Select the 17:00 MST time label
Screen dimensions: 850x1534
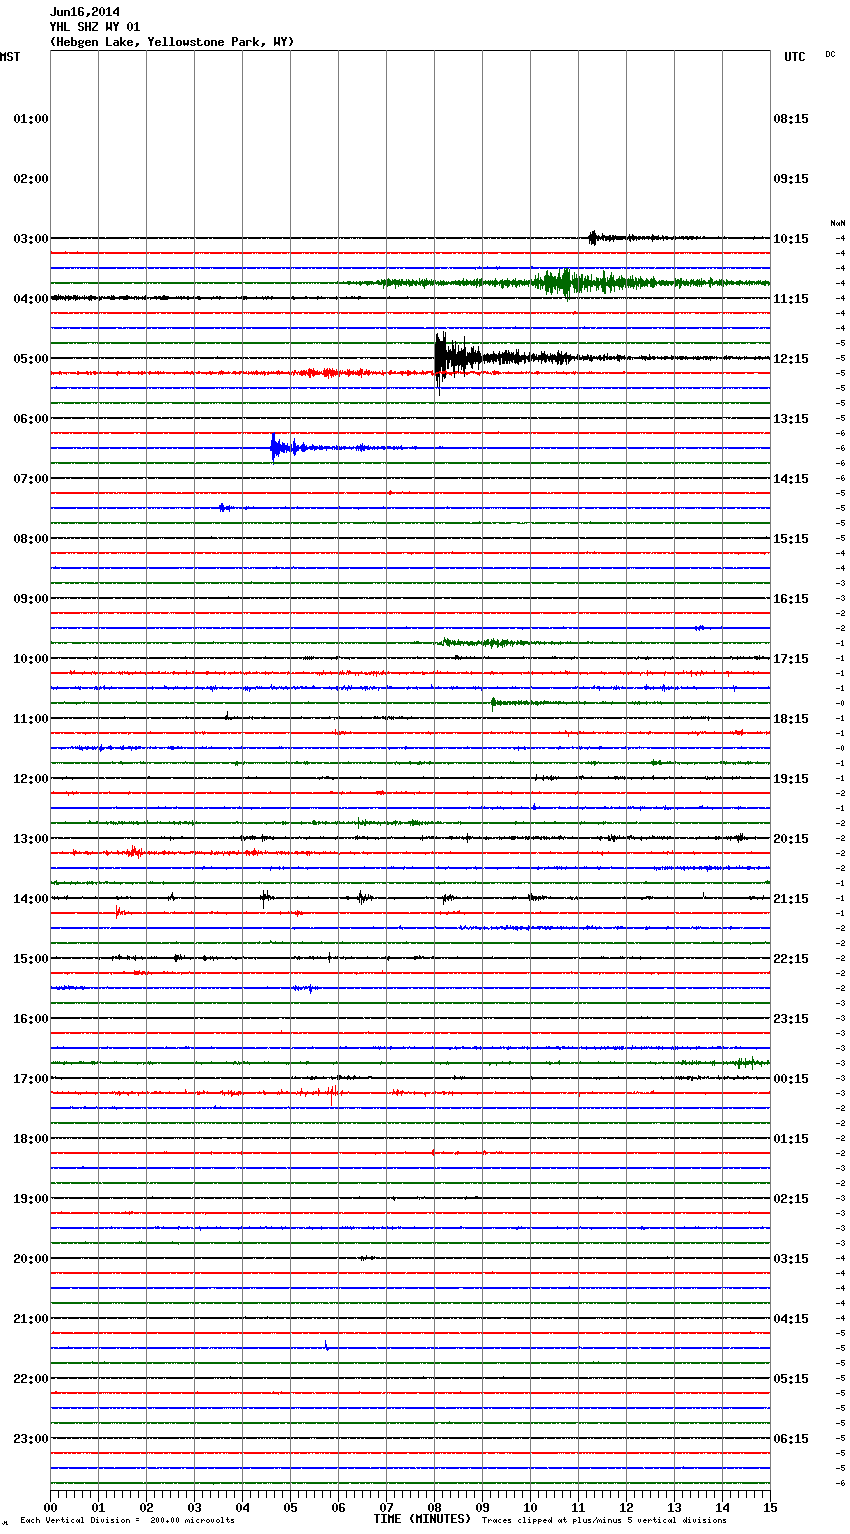point(31,1079)
